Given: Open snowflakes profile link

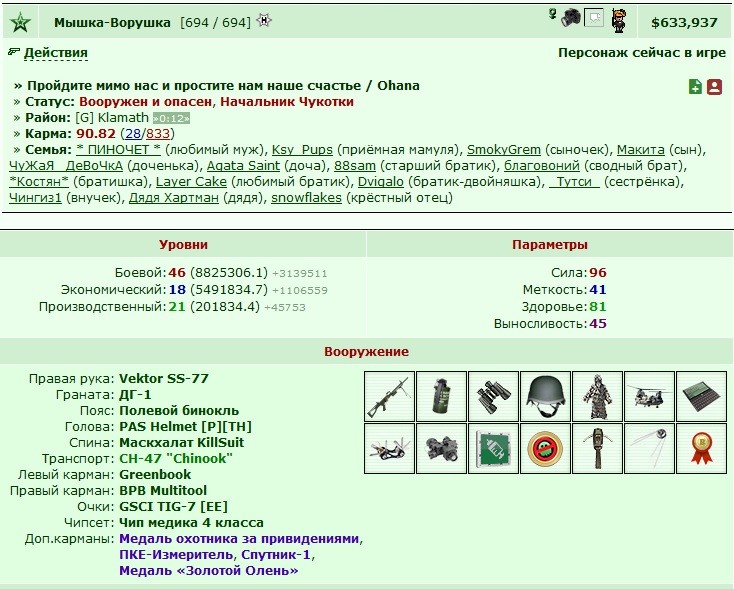Looking at the screenshot, I should [307, 198].
